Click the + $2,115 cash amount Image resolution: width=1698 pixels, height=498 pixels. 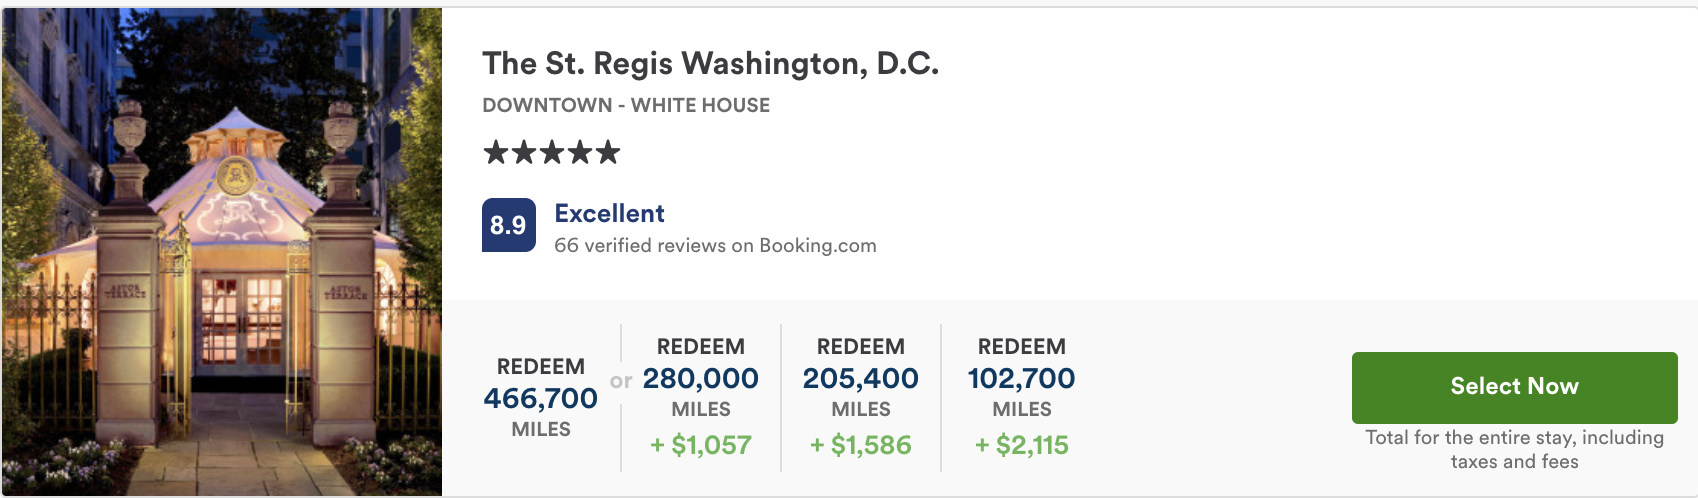tap(1022, 445)
